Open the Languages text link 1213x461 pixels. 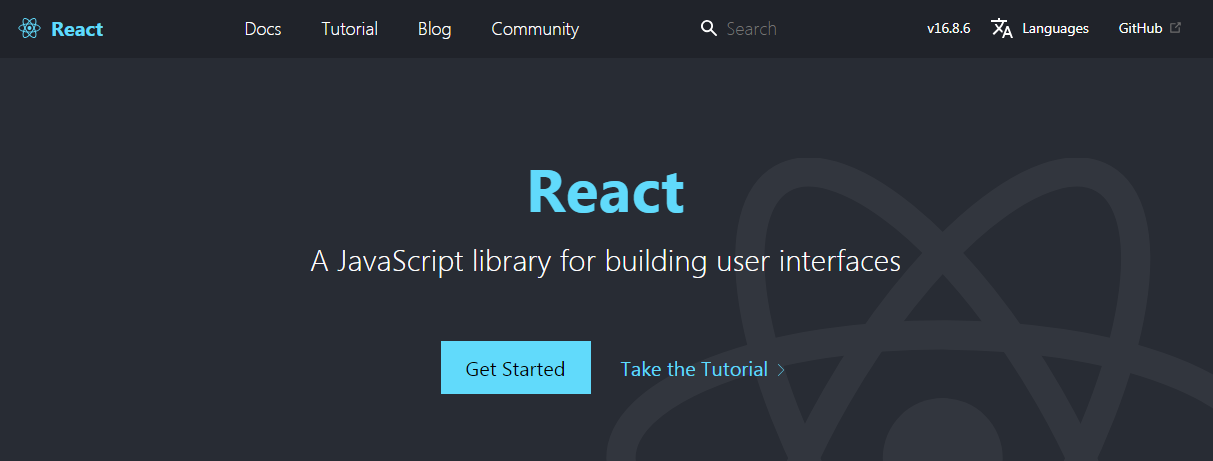(x=1055, y=29)
